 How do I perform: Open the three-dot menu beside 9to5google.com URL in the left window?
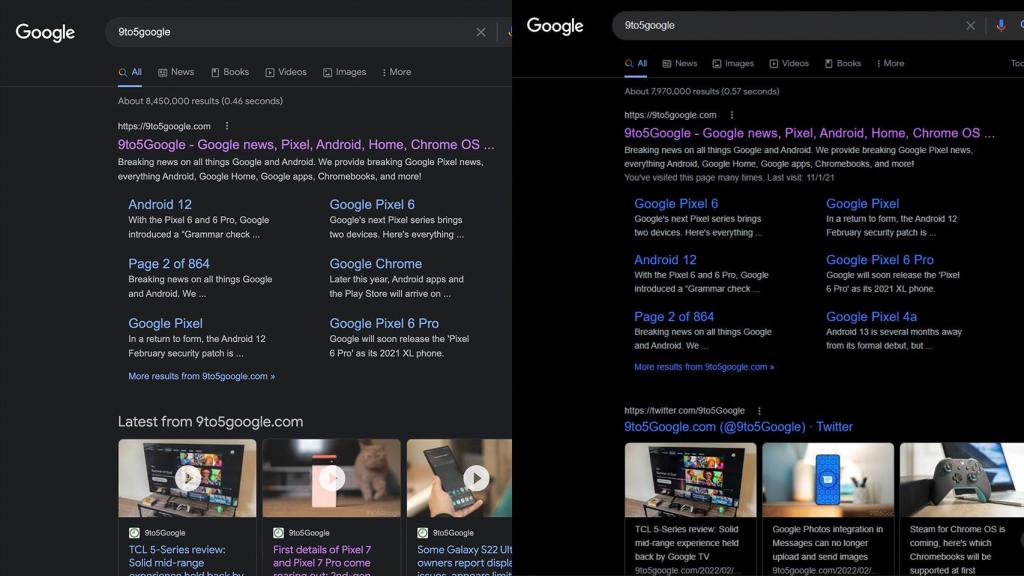point(227,126)
